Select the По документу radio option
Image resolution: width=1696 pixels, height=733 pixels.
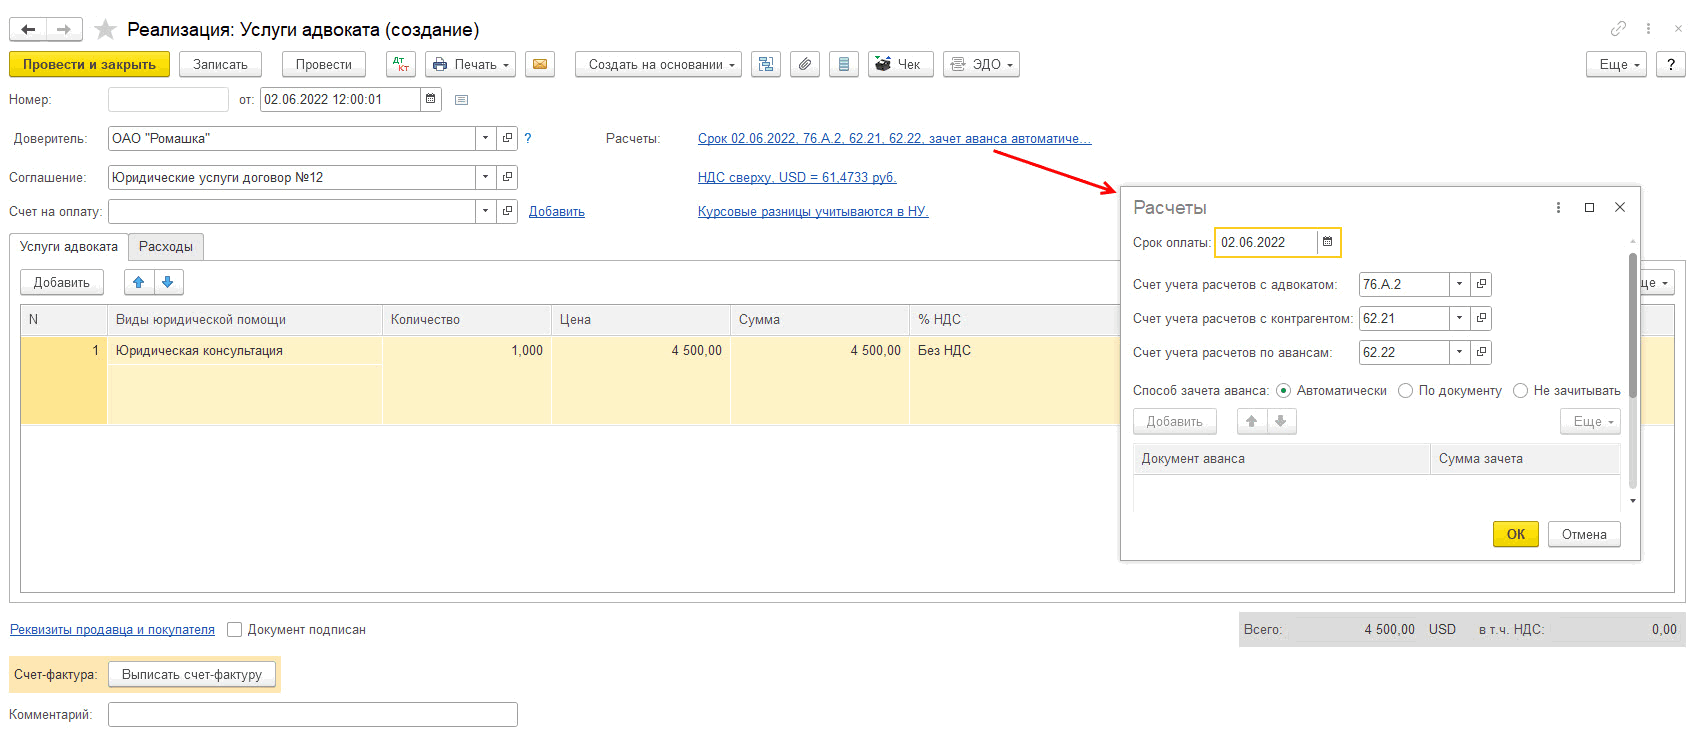click(1405, 391)
